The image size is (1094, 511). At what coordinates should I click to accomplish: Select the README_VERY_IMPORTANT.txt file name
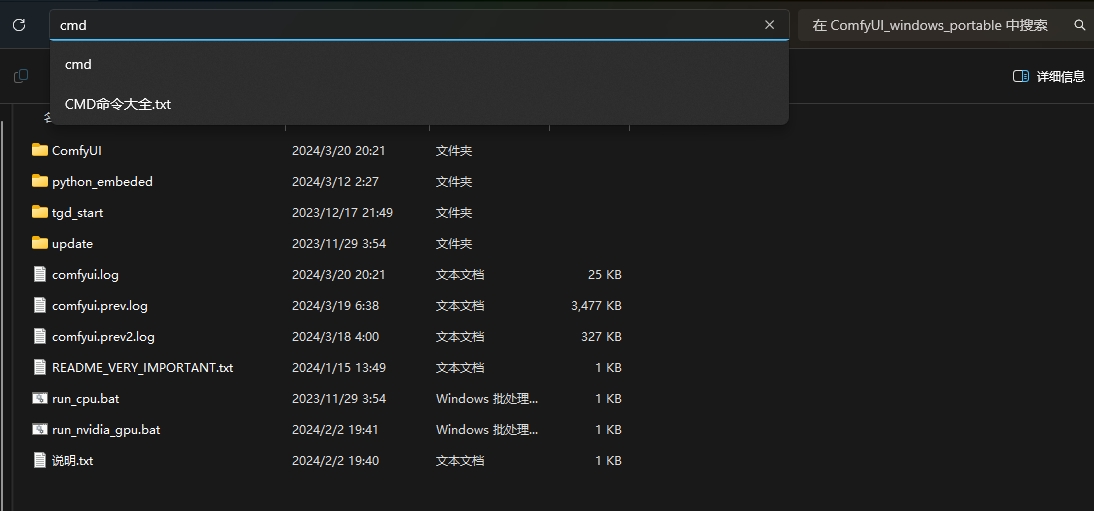[x=142, y=367]
